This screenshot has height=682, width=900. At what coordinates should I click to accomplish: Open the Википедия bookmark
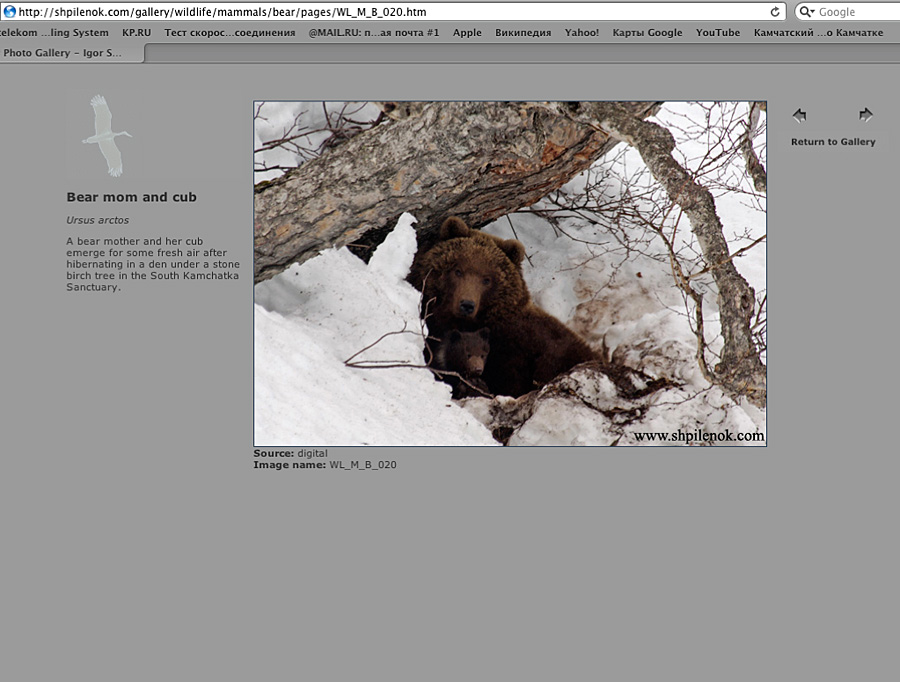[x=523, y=33]
